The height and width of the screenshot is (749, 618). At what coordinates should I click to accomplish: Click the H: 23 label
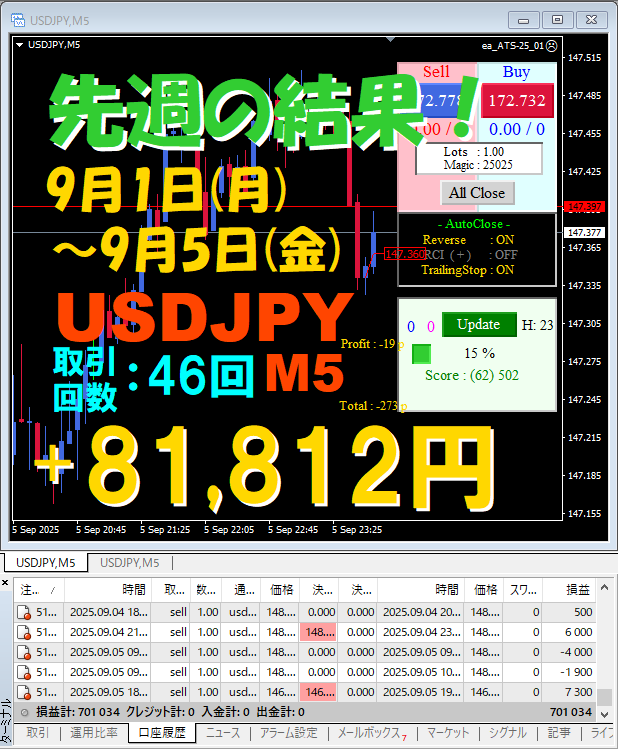point(537,325)
